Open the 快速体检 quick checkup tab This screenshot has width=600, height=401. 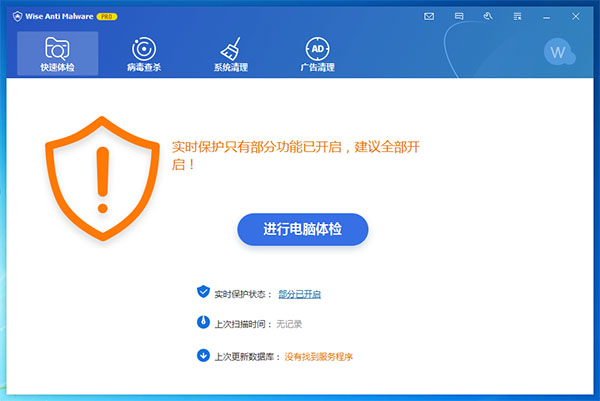pyautogui.click(x=57, y=54)
